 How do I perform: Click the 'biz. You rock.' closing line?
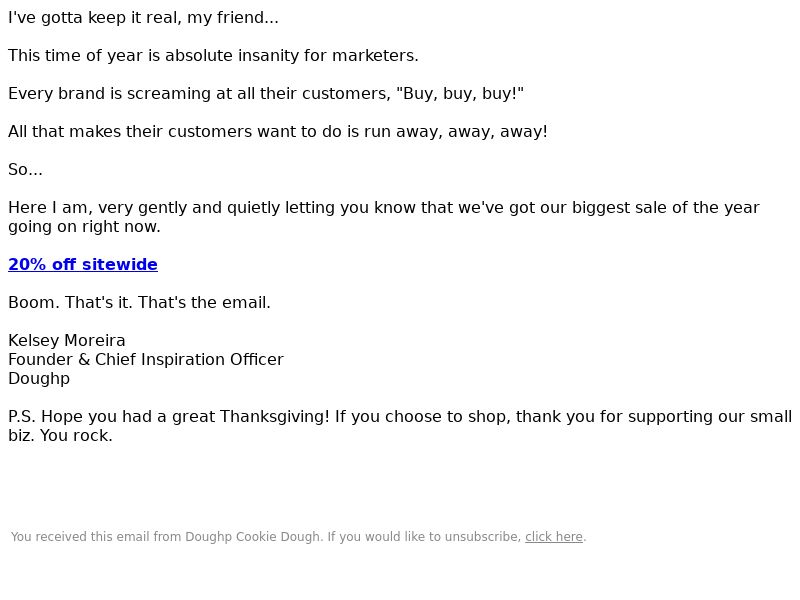(x=60, y=436)
